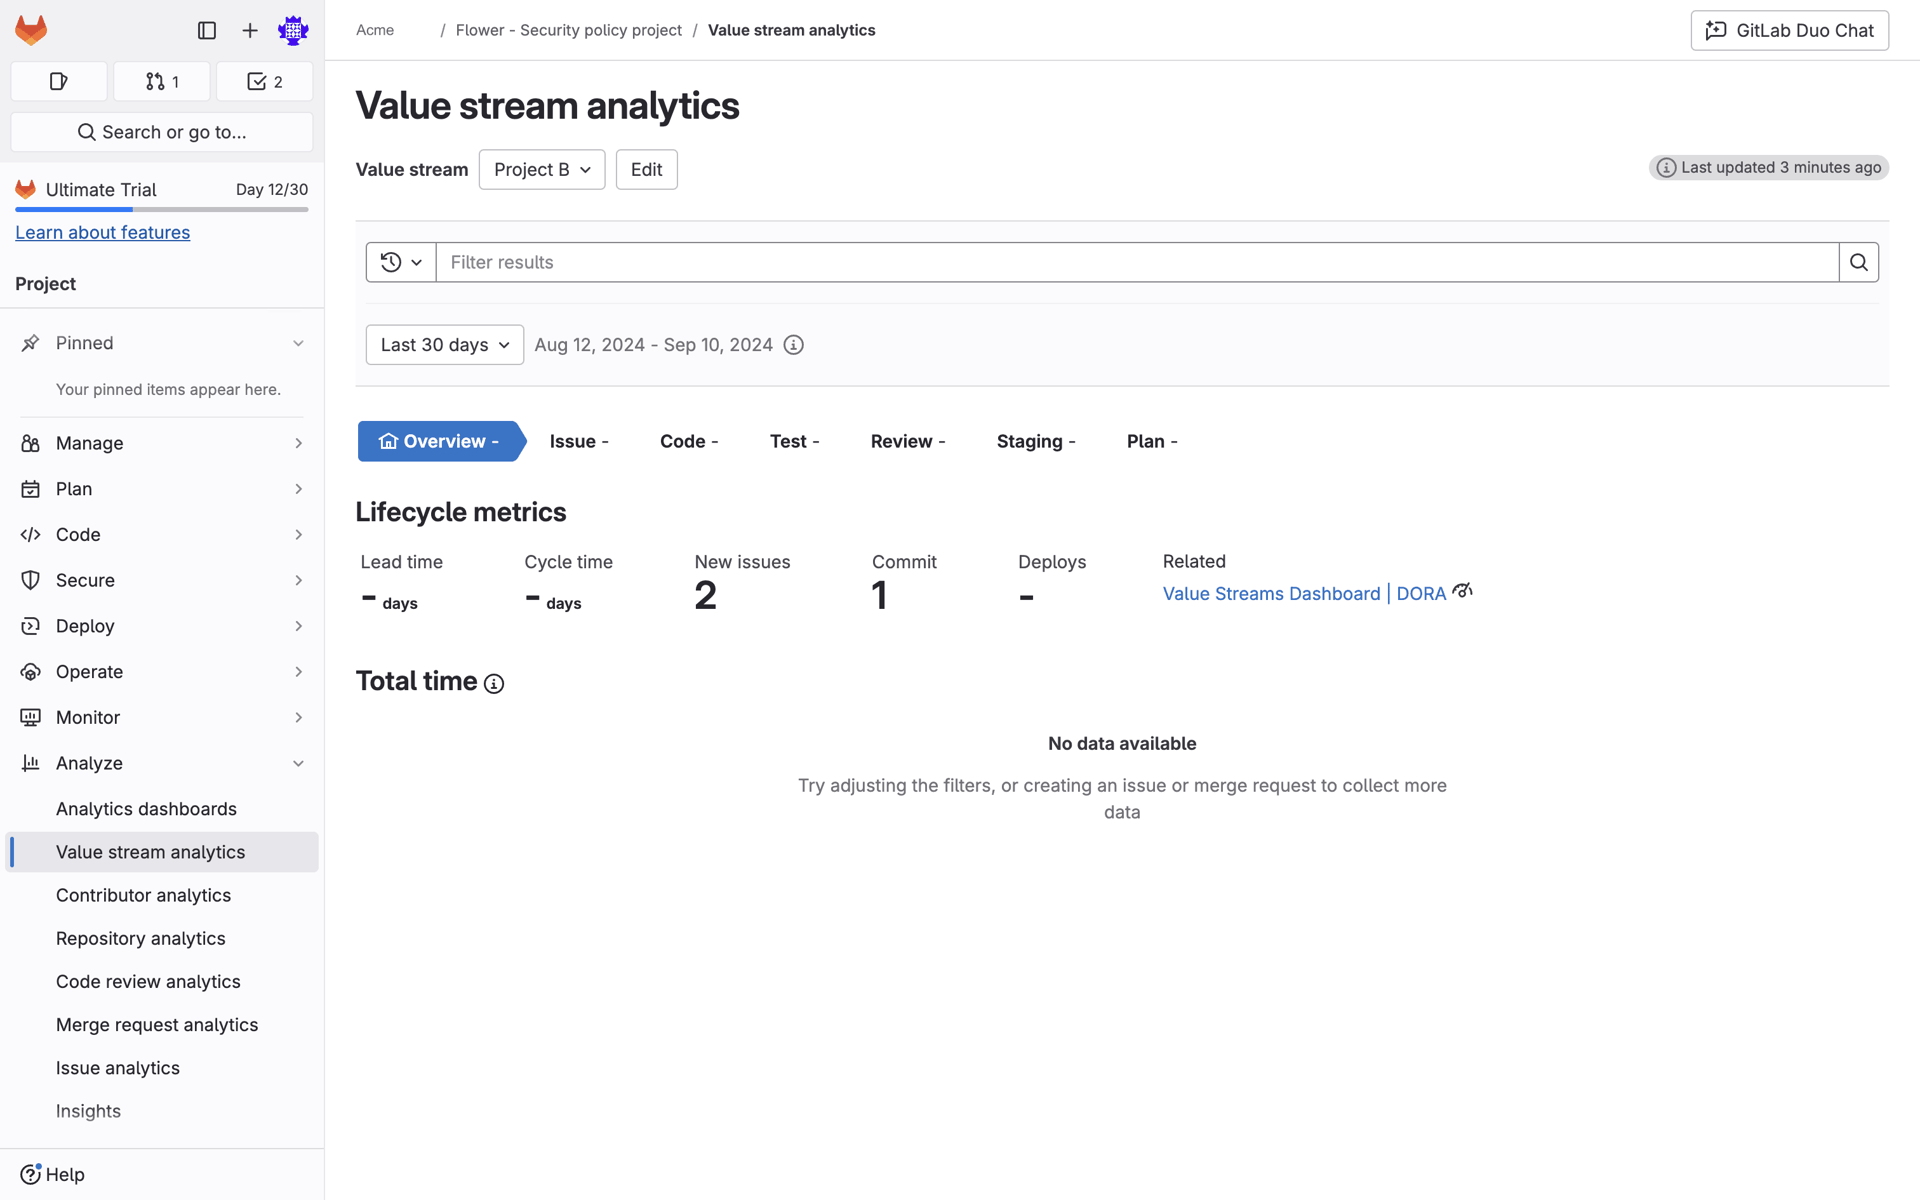The height and width of the screenshot is (1200, 1920).
Task: Go to Flower - Security policy project breadcrumb
Action: click(569, 30)
